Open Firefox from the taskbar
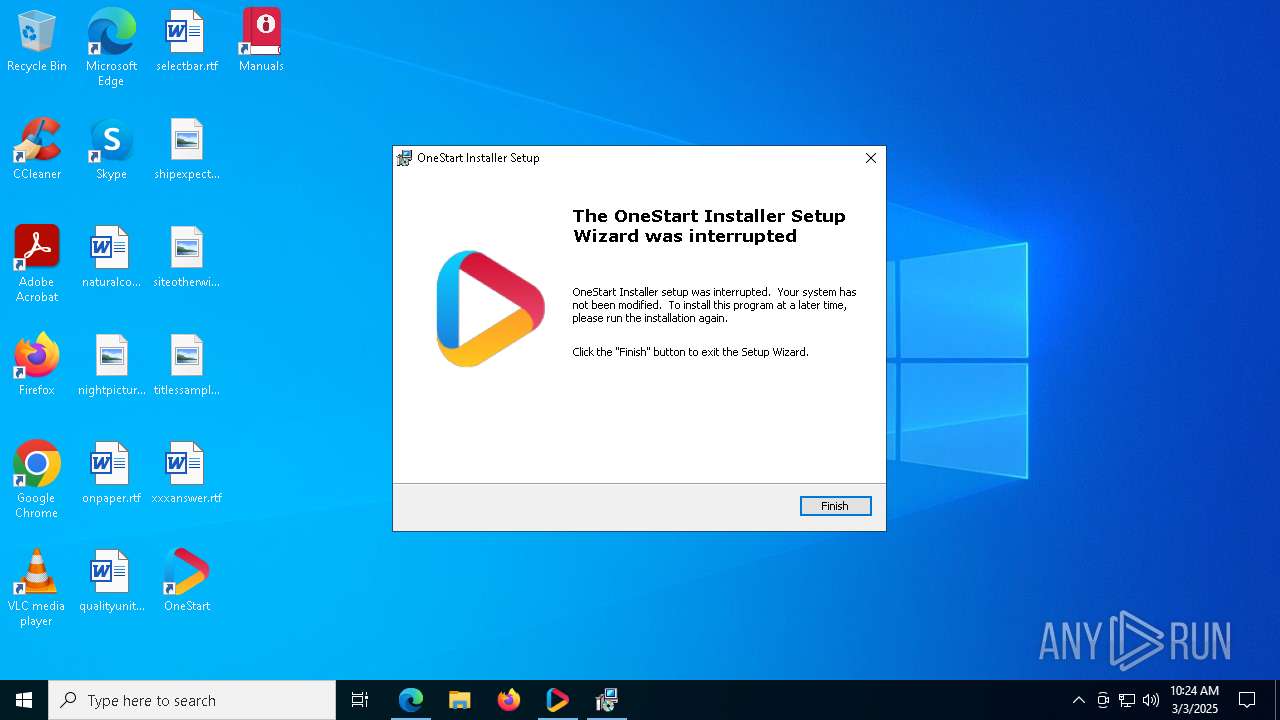This screenshot has width=1280, height=720. [509, 700]
